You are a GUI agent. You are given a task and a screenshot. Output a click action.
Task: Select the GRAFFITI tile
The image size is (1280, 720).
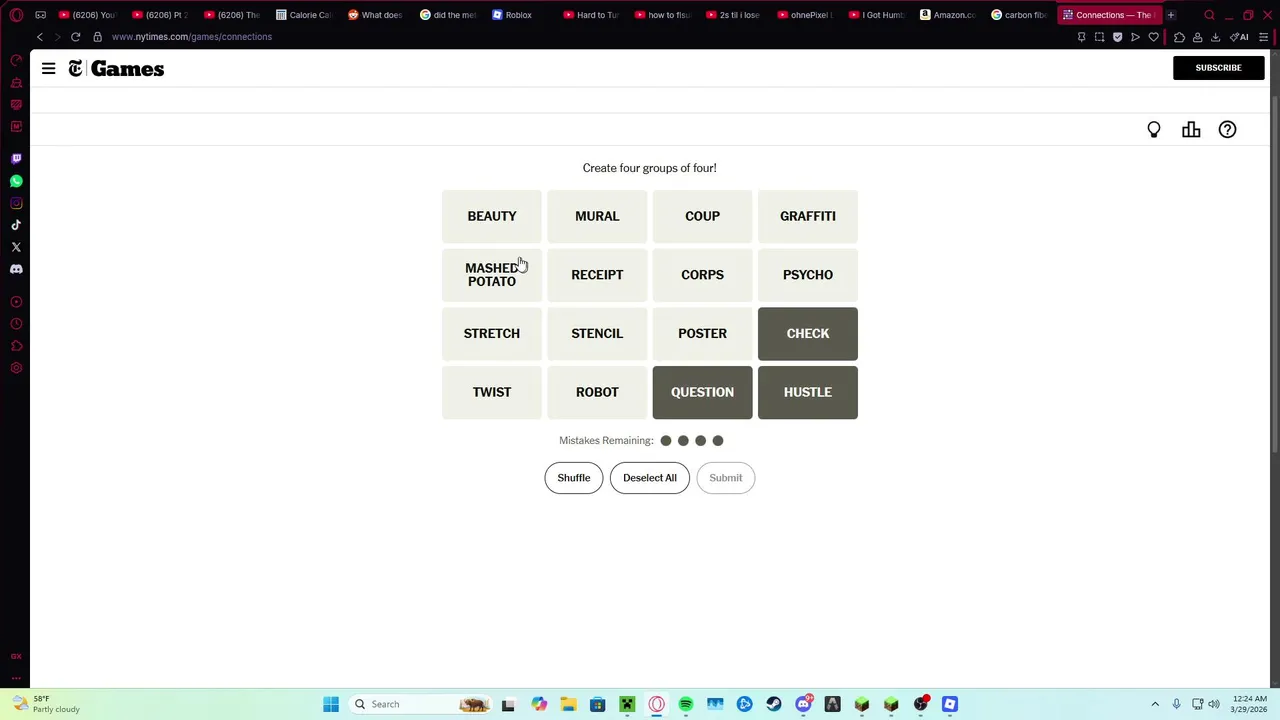tap(808, 216)
